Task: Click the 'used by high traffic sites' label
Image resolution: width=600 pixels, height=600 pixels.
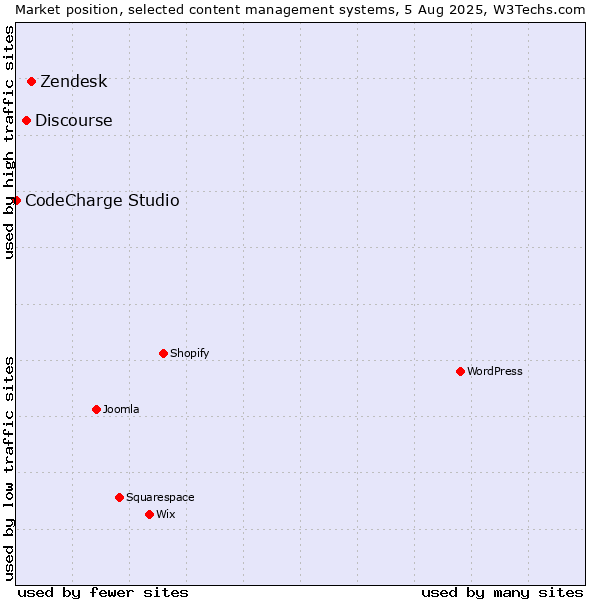Action: point(9,142)
